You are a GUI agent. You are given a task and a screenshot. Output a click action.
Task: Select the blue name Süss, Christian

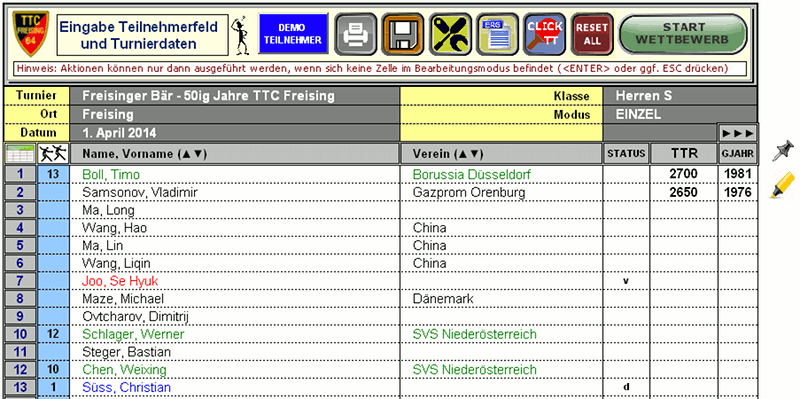[x=127, y=387]
